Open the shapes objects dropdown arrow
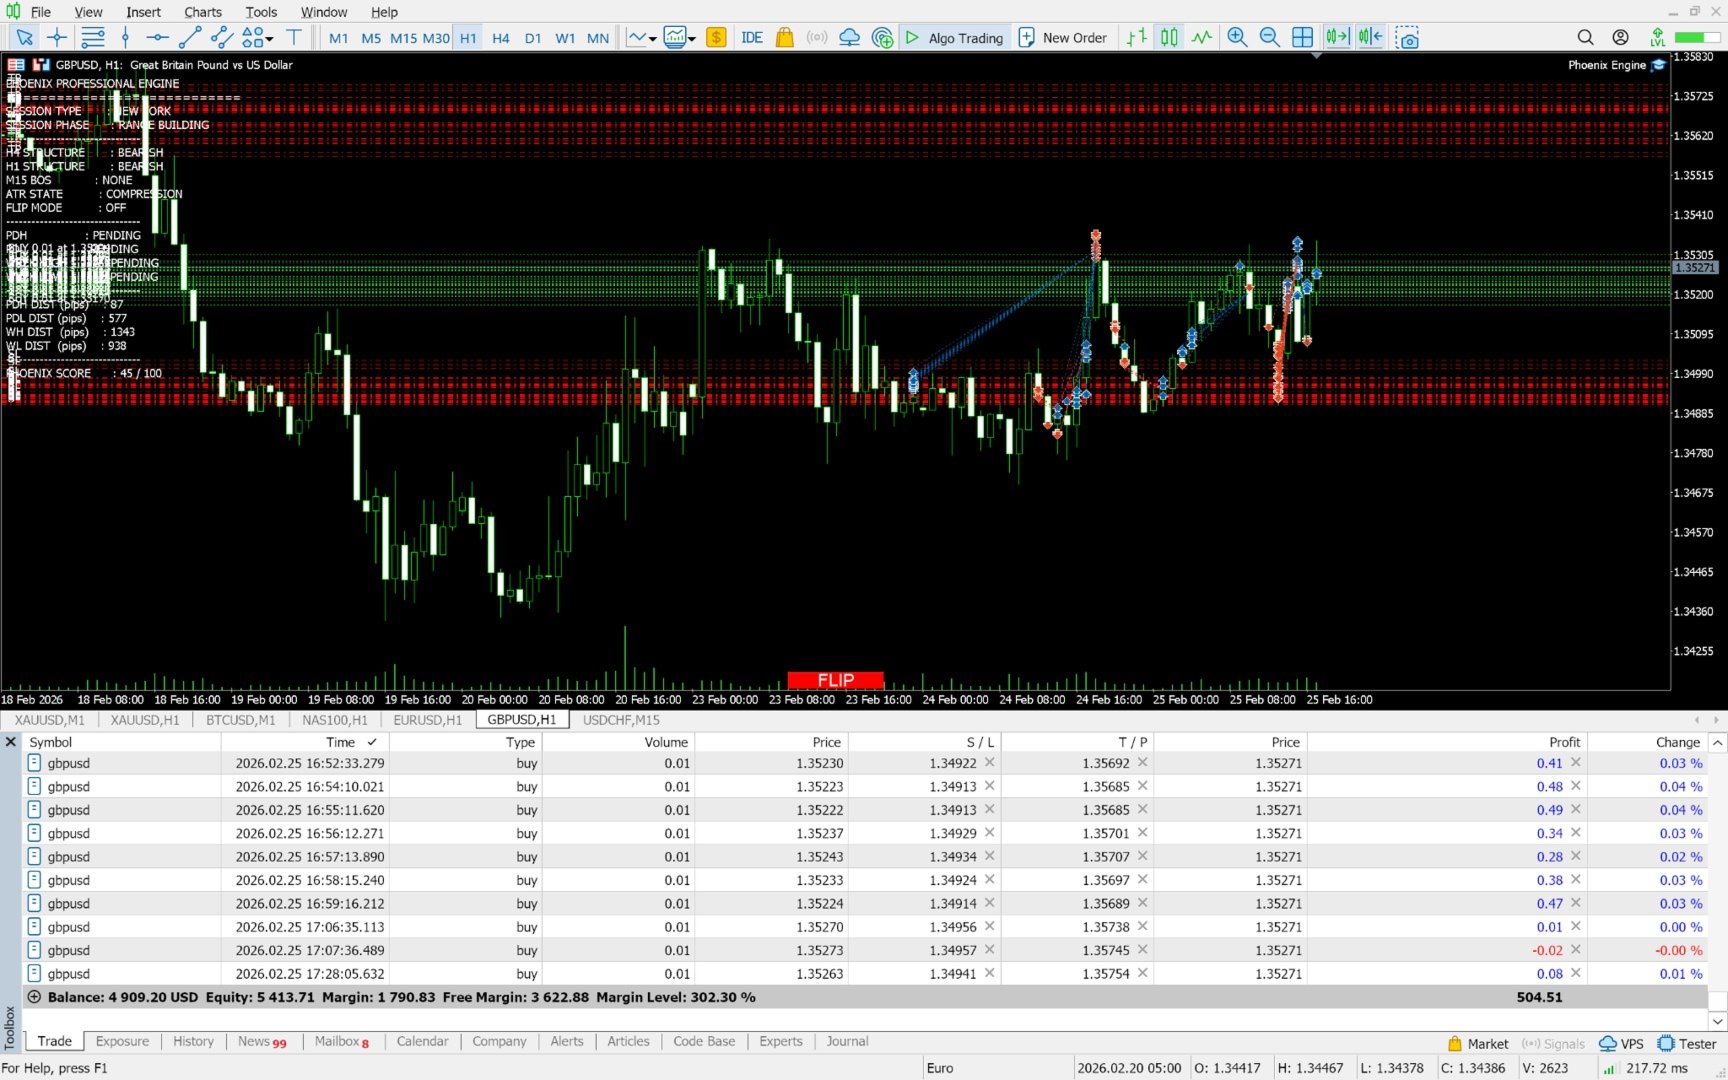 click(270, 39)
